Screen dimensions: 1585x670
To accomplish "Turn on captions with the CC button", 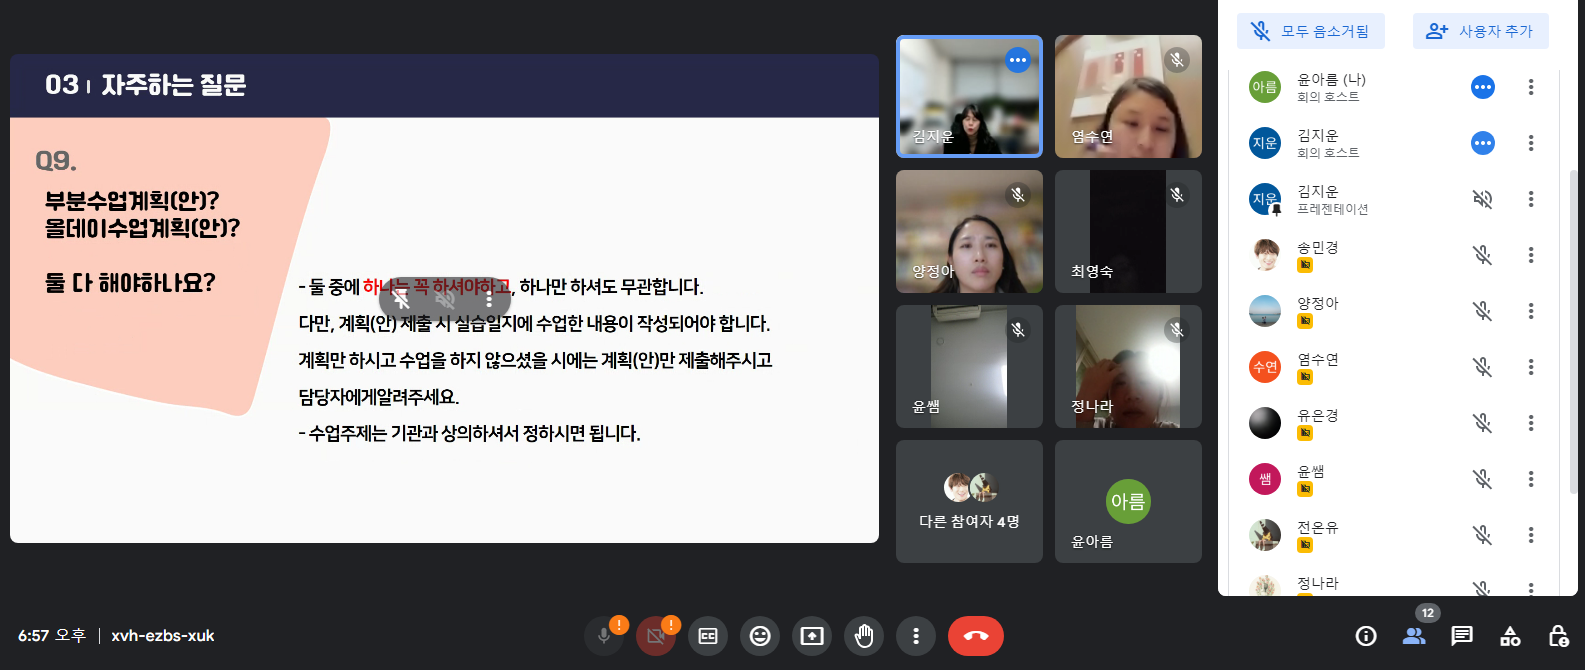I will (x=708, y=636).
